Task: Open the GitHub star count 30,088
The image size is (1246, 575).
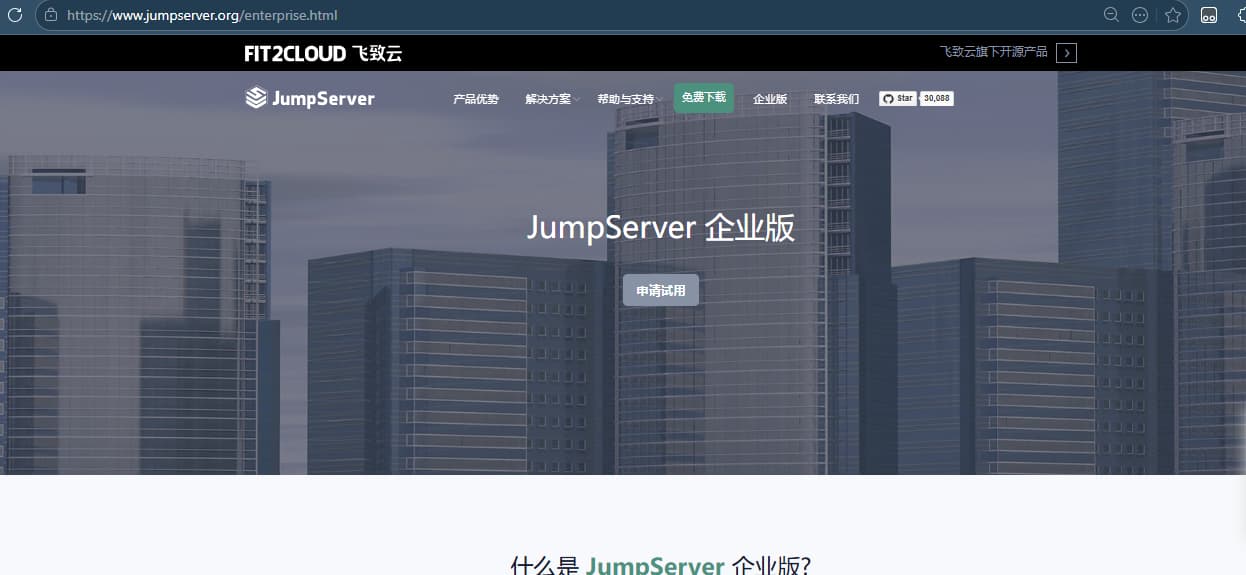Action: pos(937,98)
